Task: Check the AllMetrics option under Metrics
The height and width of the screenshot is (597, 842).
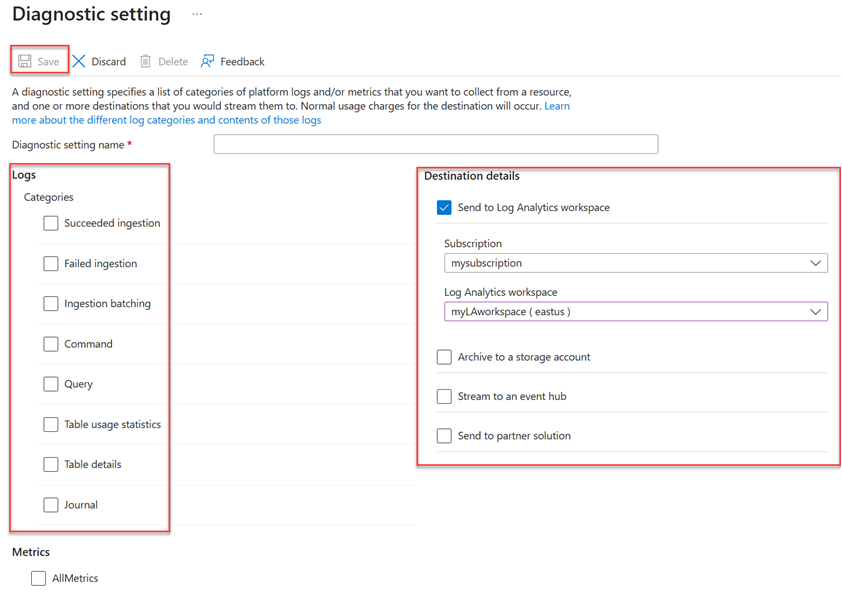Action: point(37,578)
